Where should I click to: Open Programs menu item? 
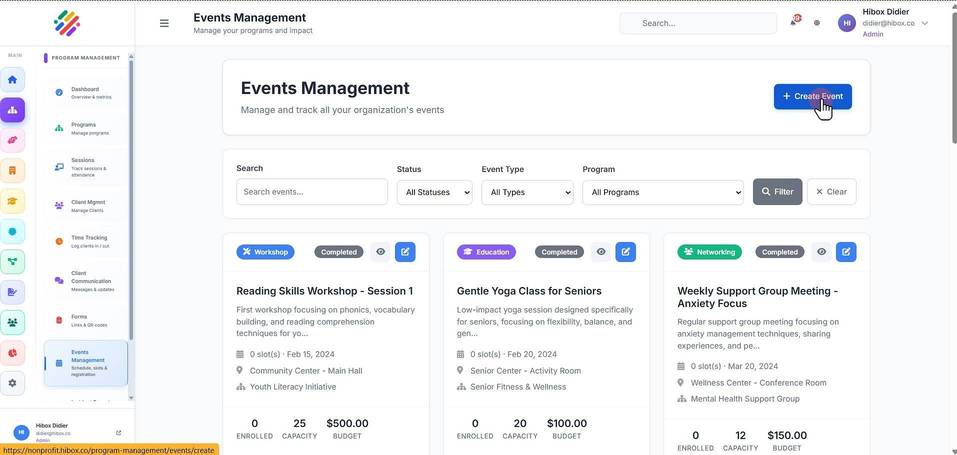click(x=86, y=128)
